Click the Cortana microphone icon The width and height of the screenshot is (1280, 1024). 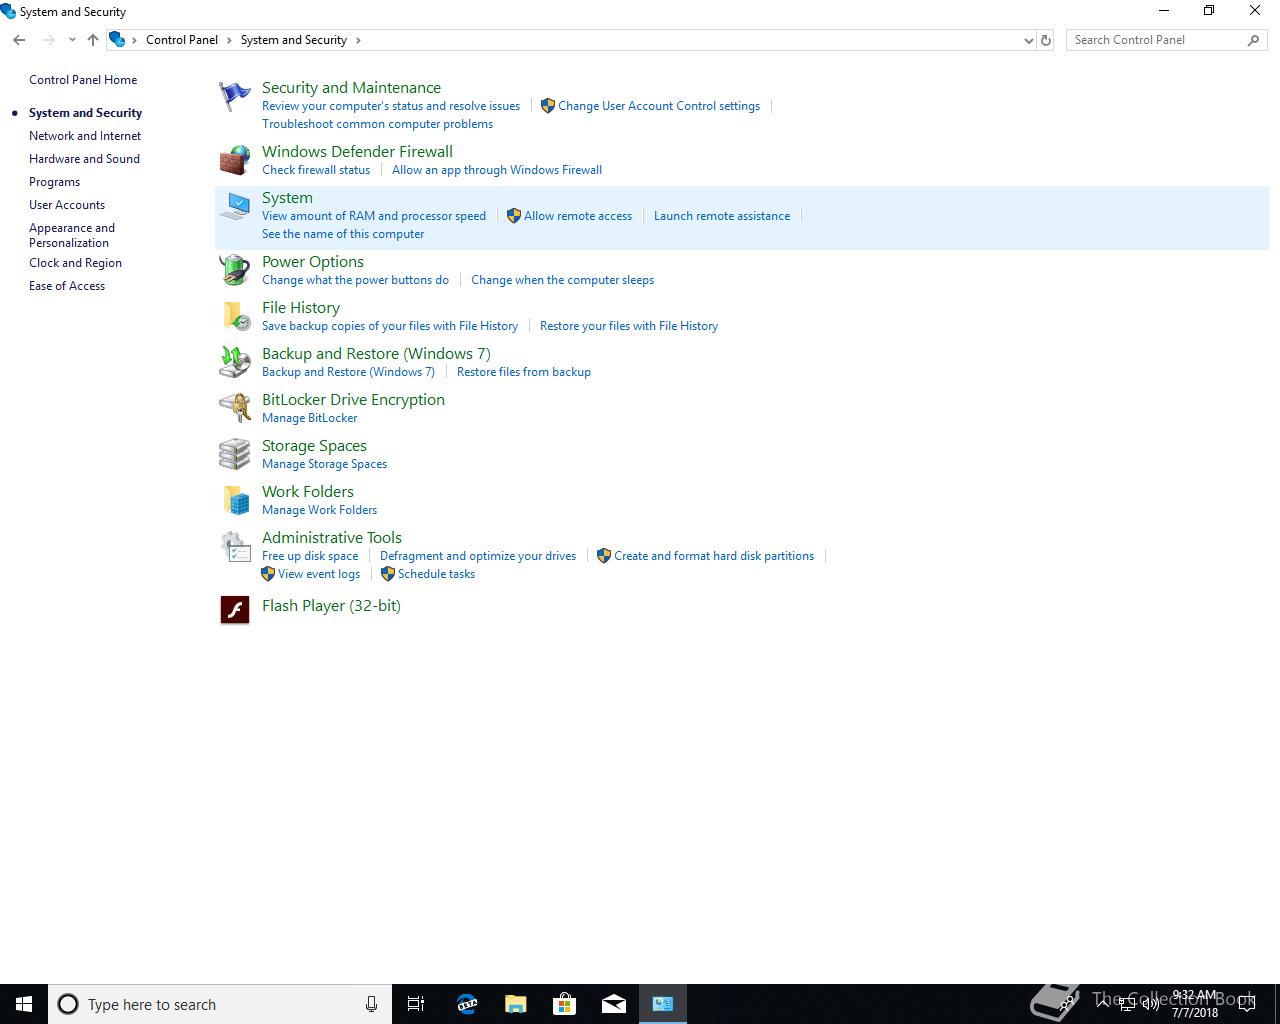tap(371, 1004)
